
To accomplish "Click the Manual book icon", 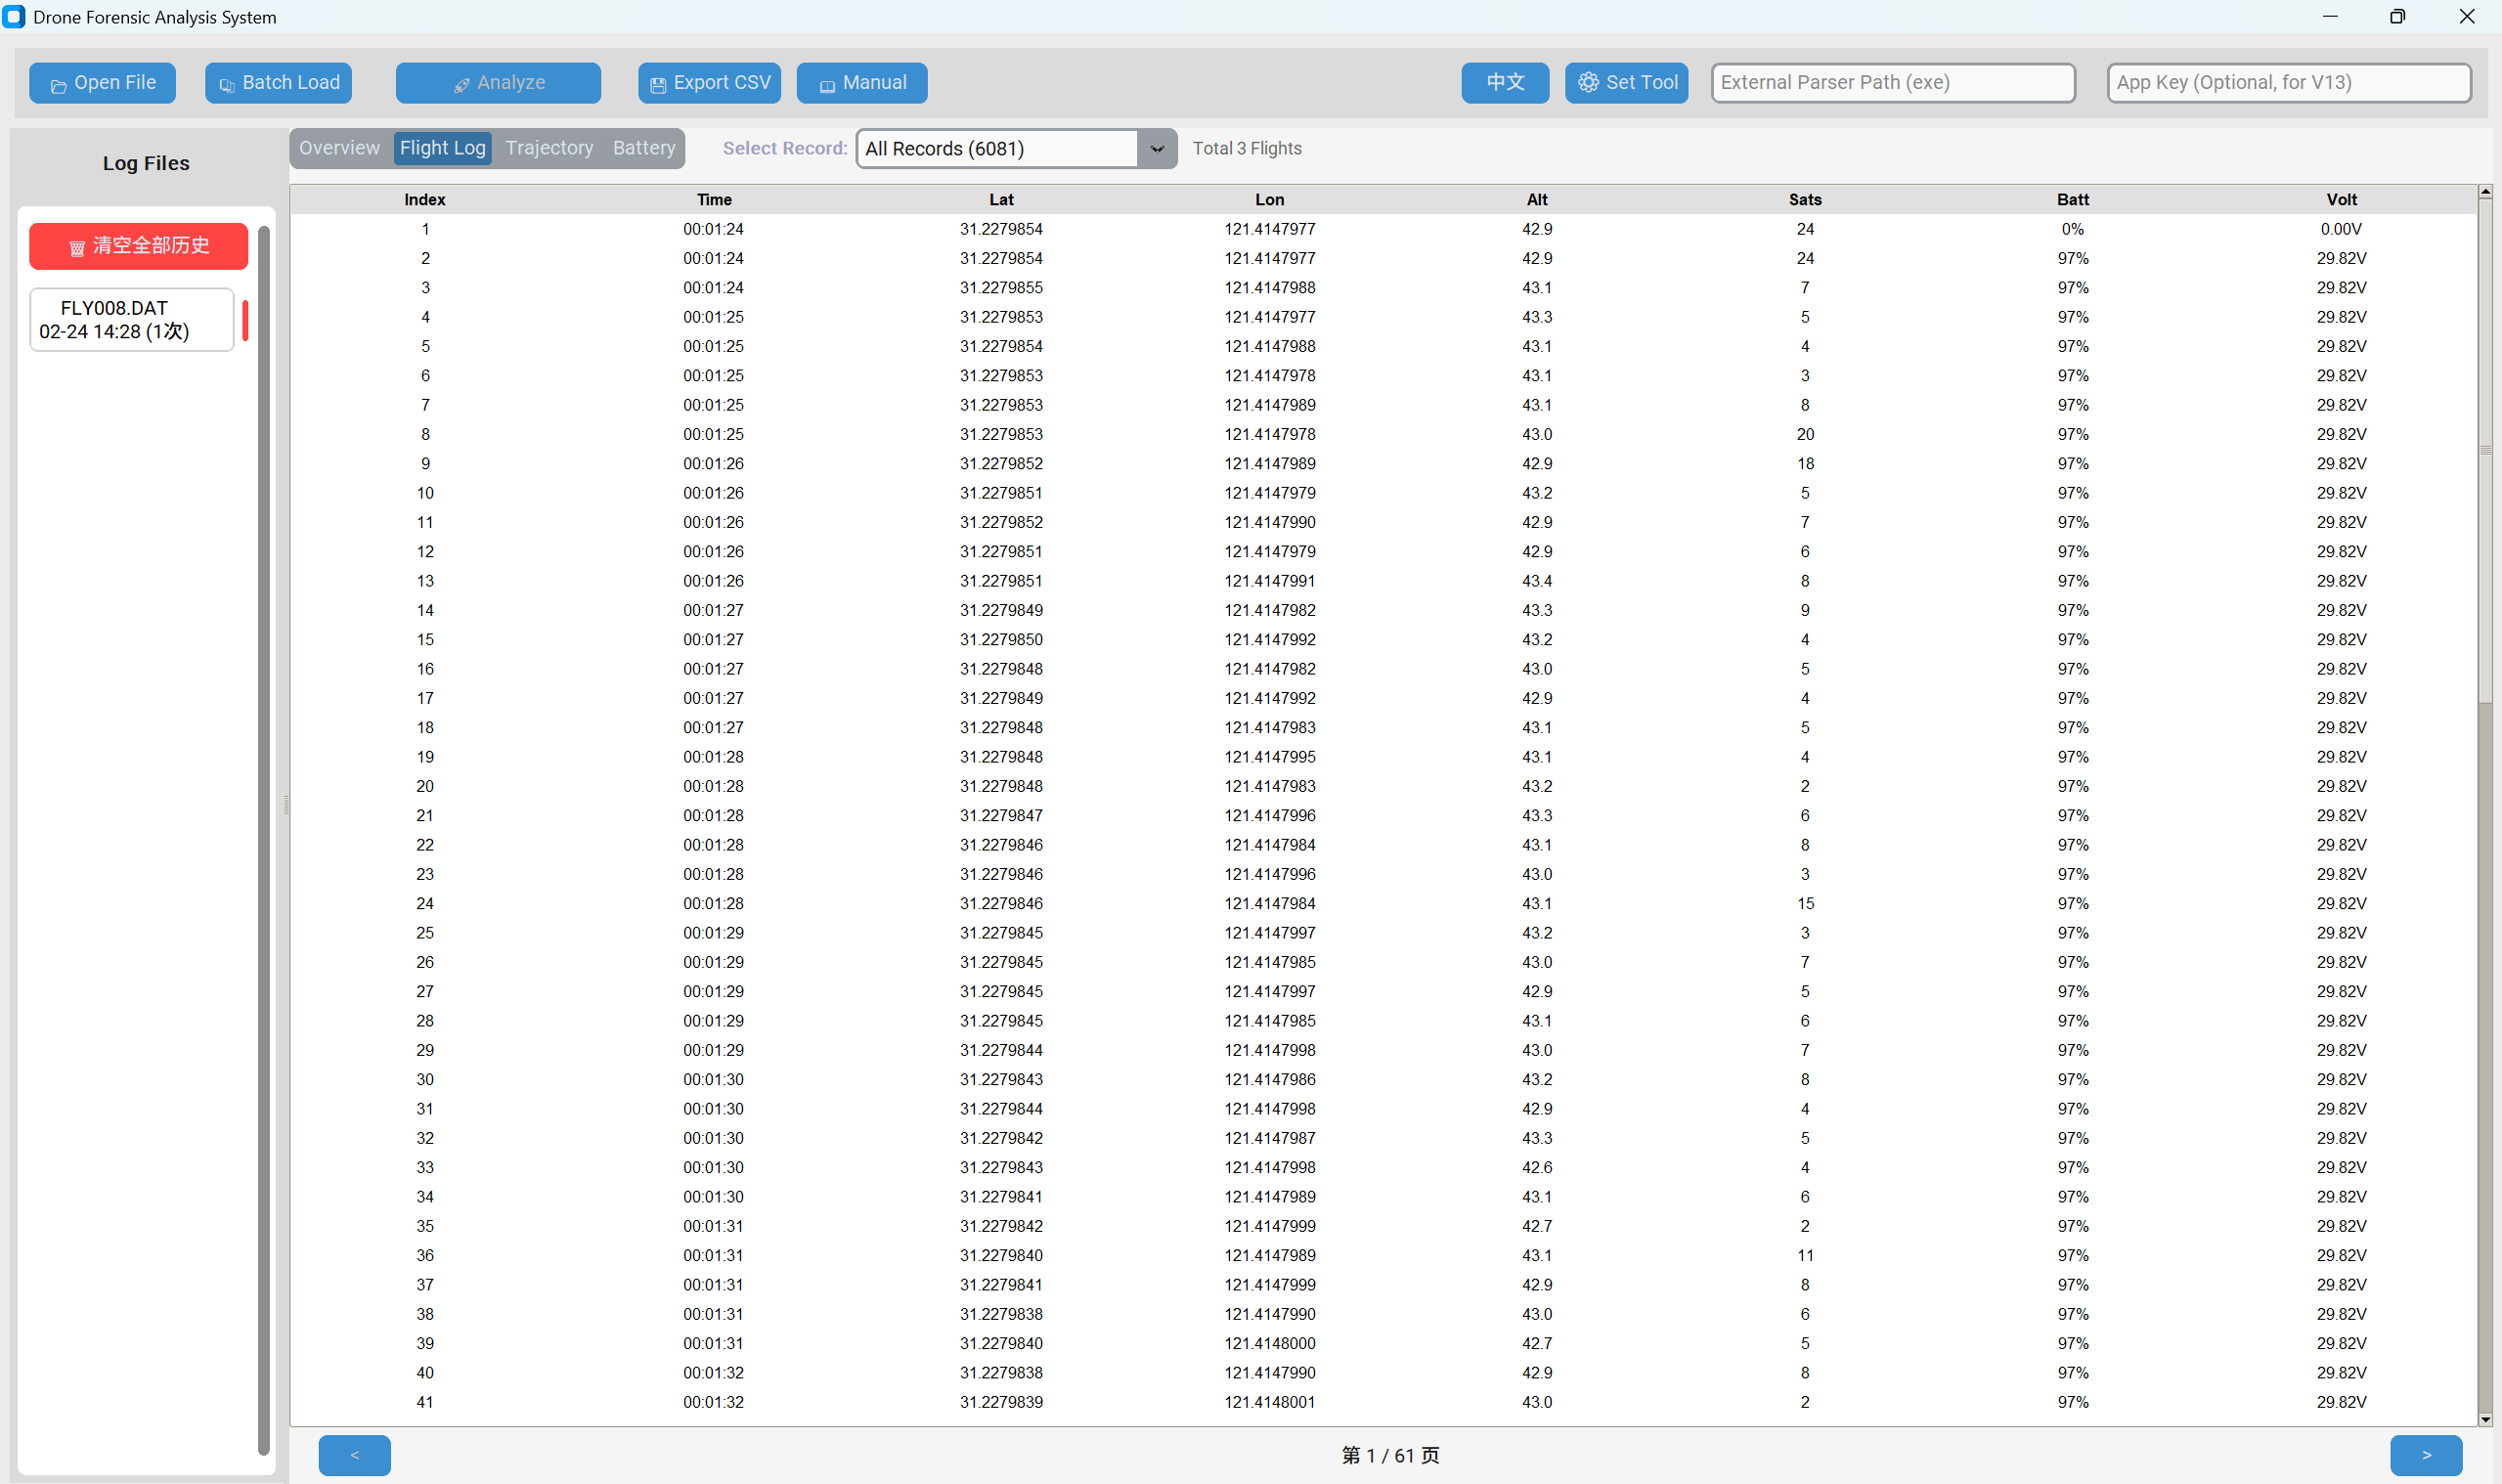I will pyautogui.click(x=826, y=85).
